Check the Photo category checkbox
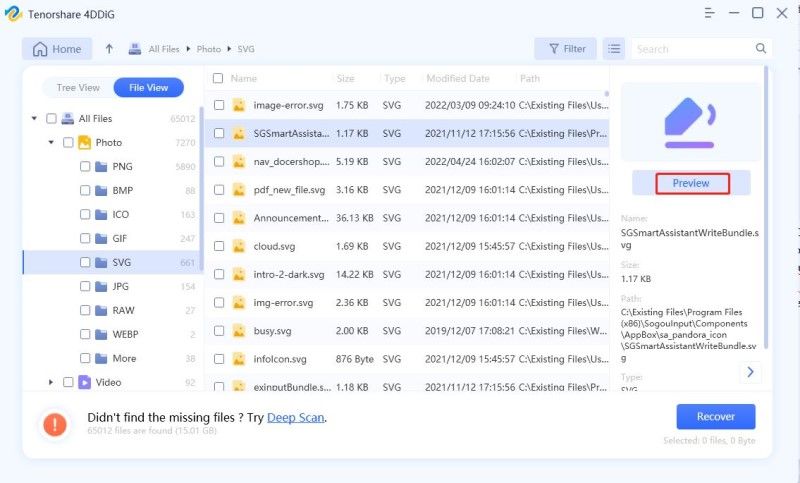800x483 pixels. [68, 142]
